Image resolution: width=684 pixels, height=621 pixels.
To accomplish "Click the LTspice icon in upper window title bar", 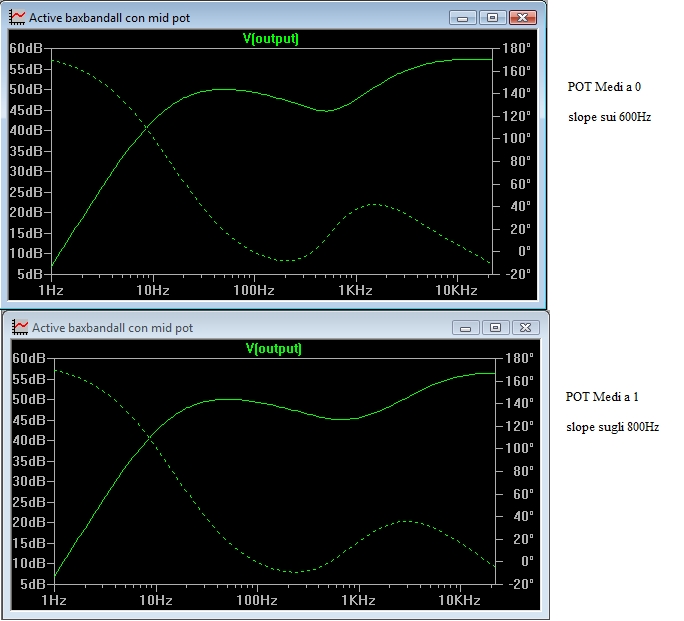I will pos(18,17).
